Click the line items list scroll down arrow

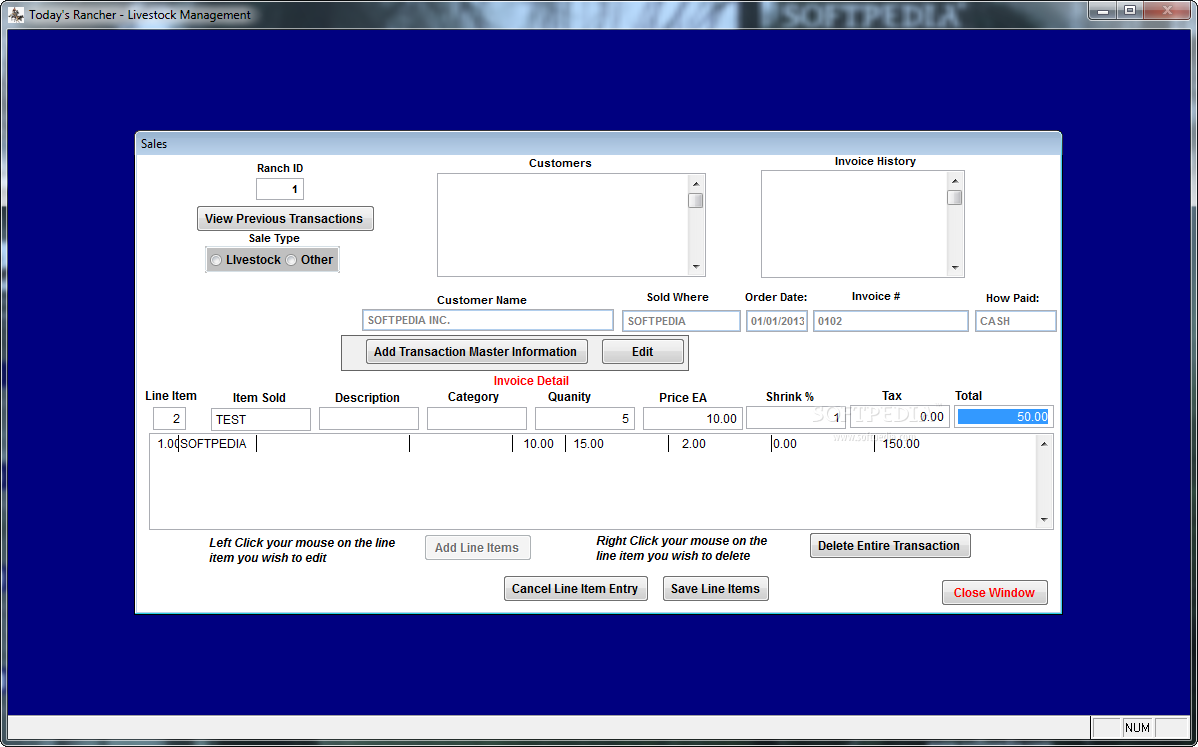[1044, 519]
